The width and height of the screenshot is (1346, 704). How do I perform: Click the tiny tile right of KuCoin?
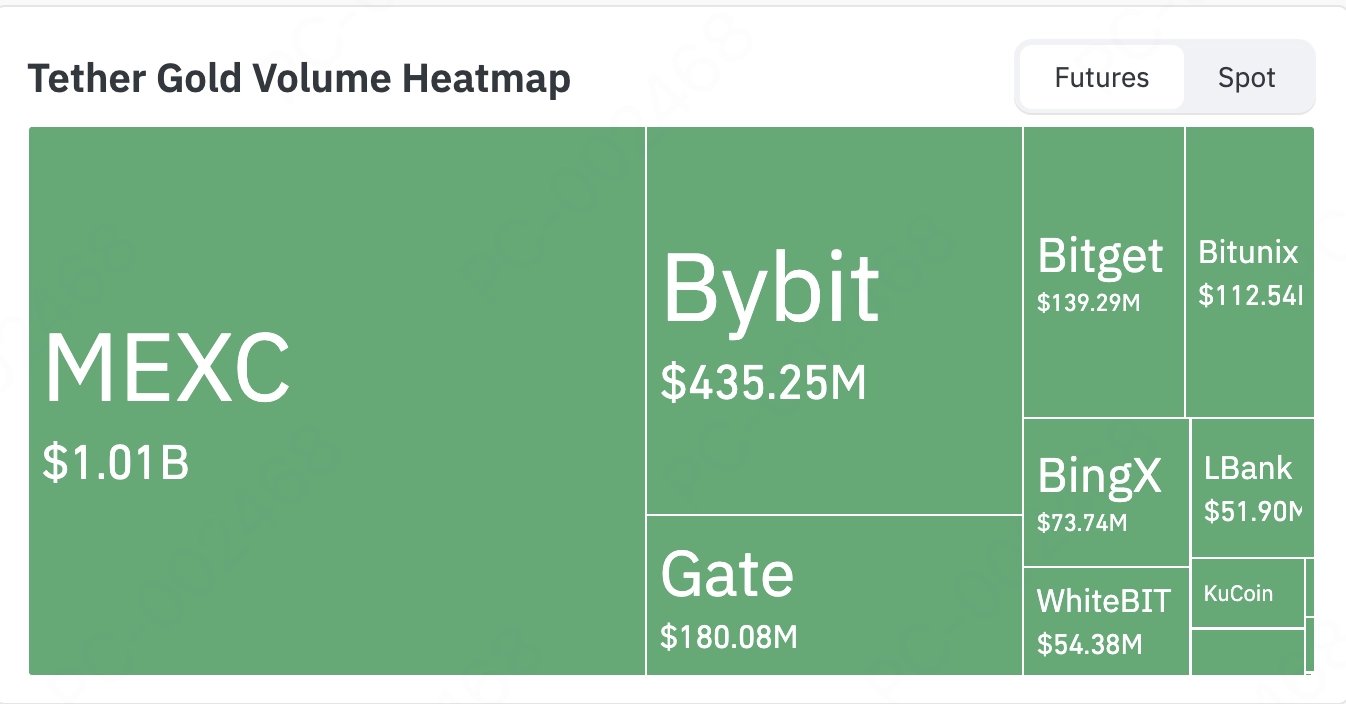tap(1310, 587)
